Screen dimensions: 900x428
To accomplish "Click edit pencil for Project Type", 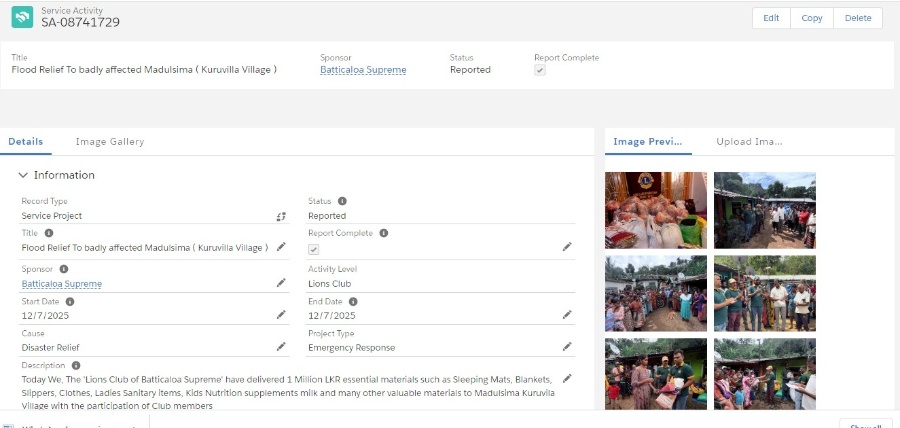I will [x=567, y=347].
